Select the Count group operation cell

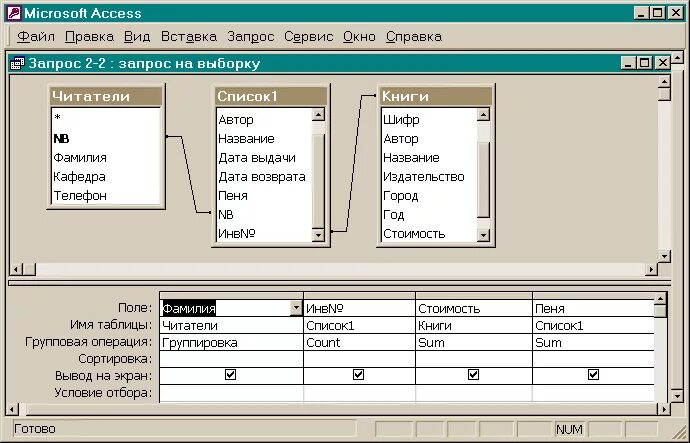pos(359,342)
